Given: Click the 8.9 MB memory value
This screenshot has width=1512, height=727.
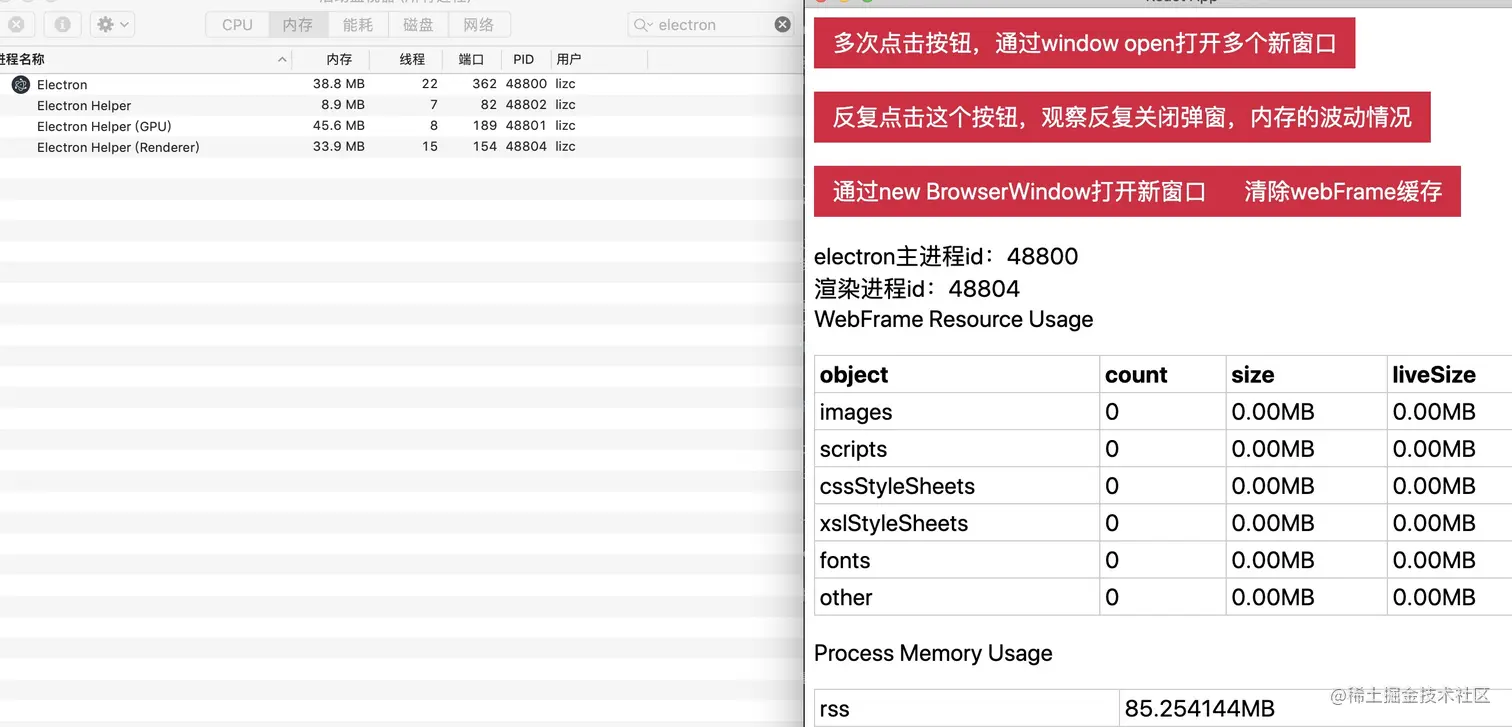Looking at the screenshot, I should click(343, 105).
